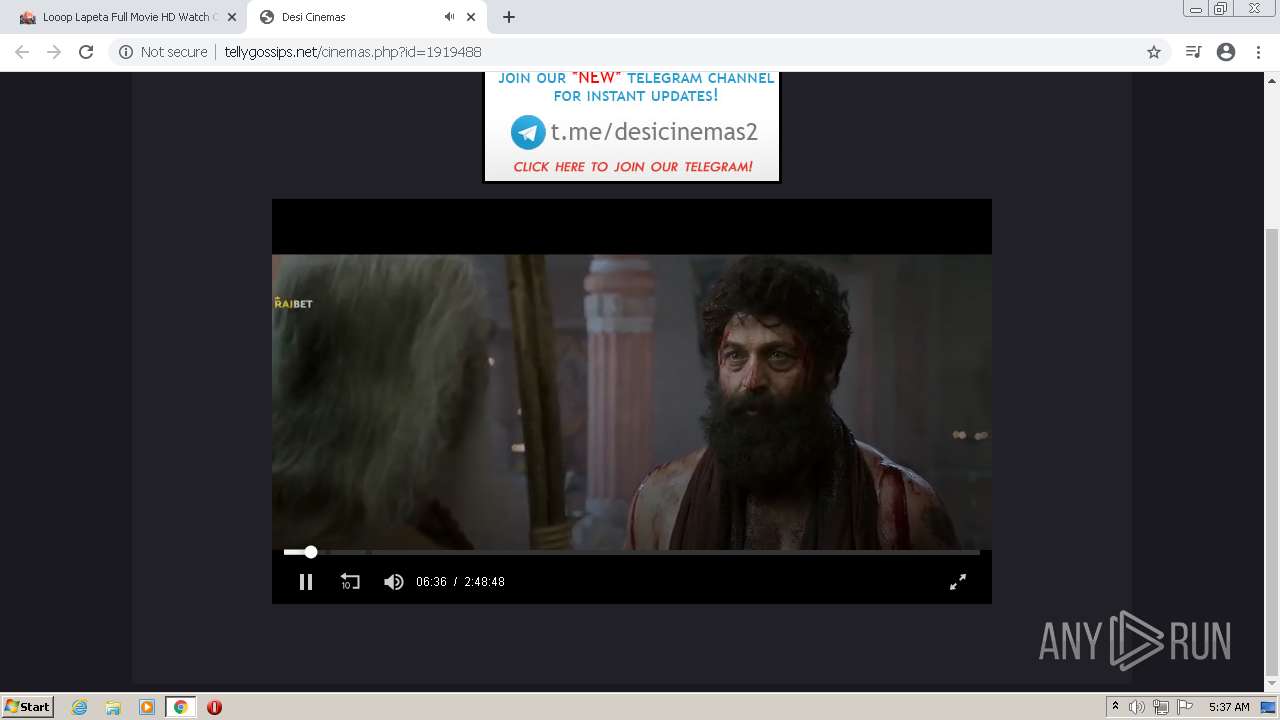Open a new browser tab
Viewport: 1280px width, 720px height.
point(509,17)
